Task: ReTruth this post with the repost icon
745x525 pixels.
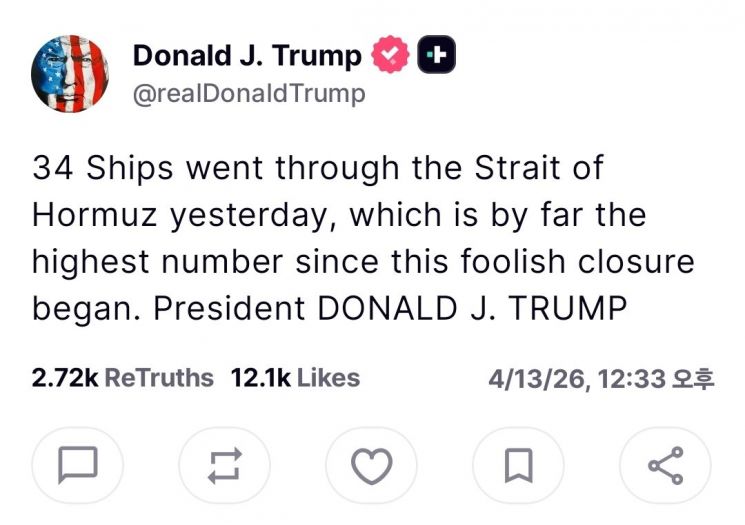Action: point(225,464)
